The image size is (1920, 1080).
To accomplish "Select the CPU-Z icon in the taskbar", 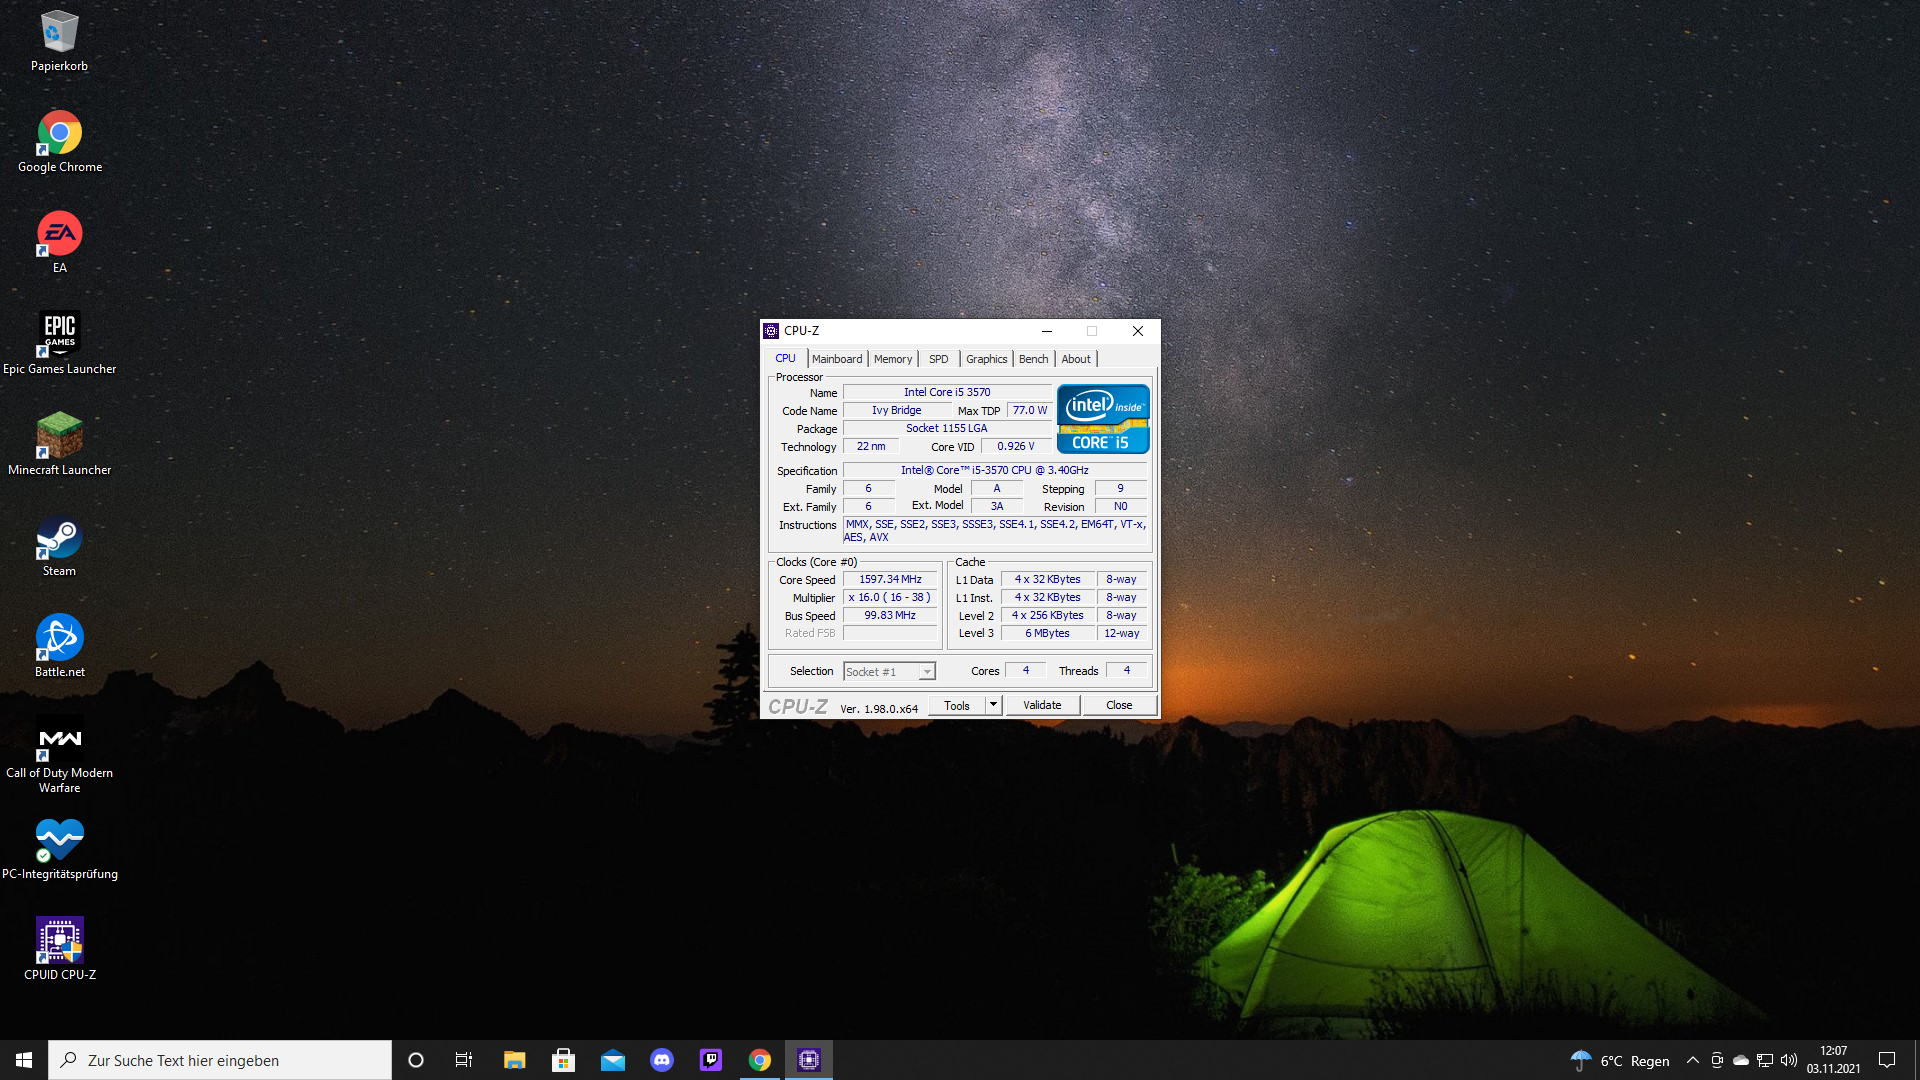I will tap(809, 1060).
